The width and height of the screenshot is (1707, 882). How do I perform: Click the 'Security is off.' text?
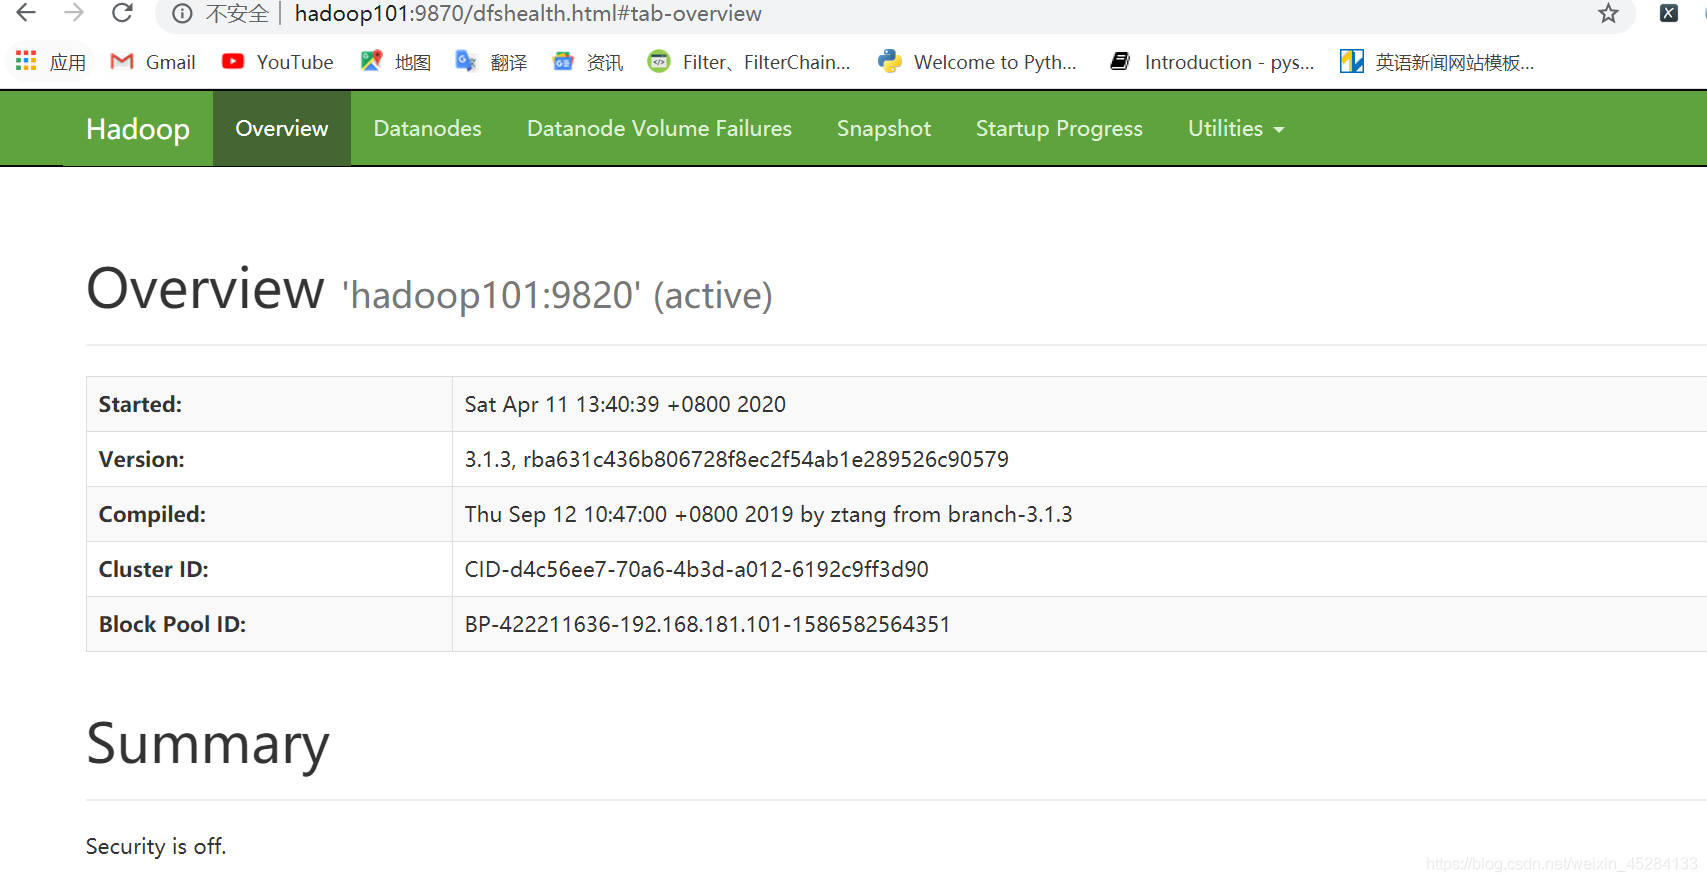(156, 846)
